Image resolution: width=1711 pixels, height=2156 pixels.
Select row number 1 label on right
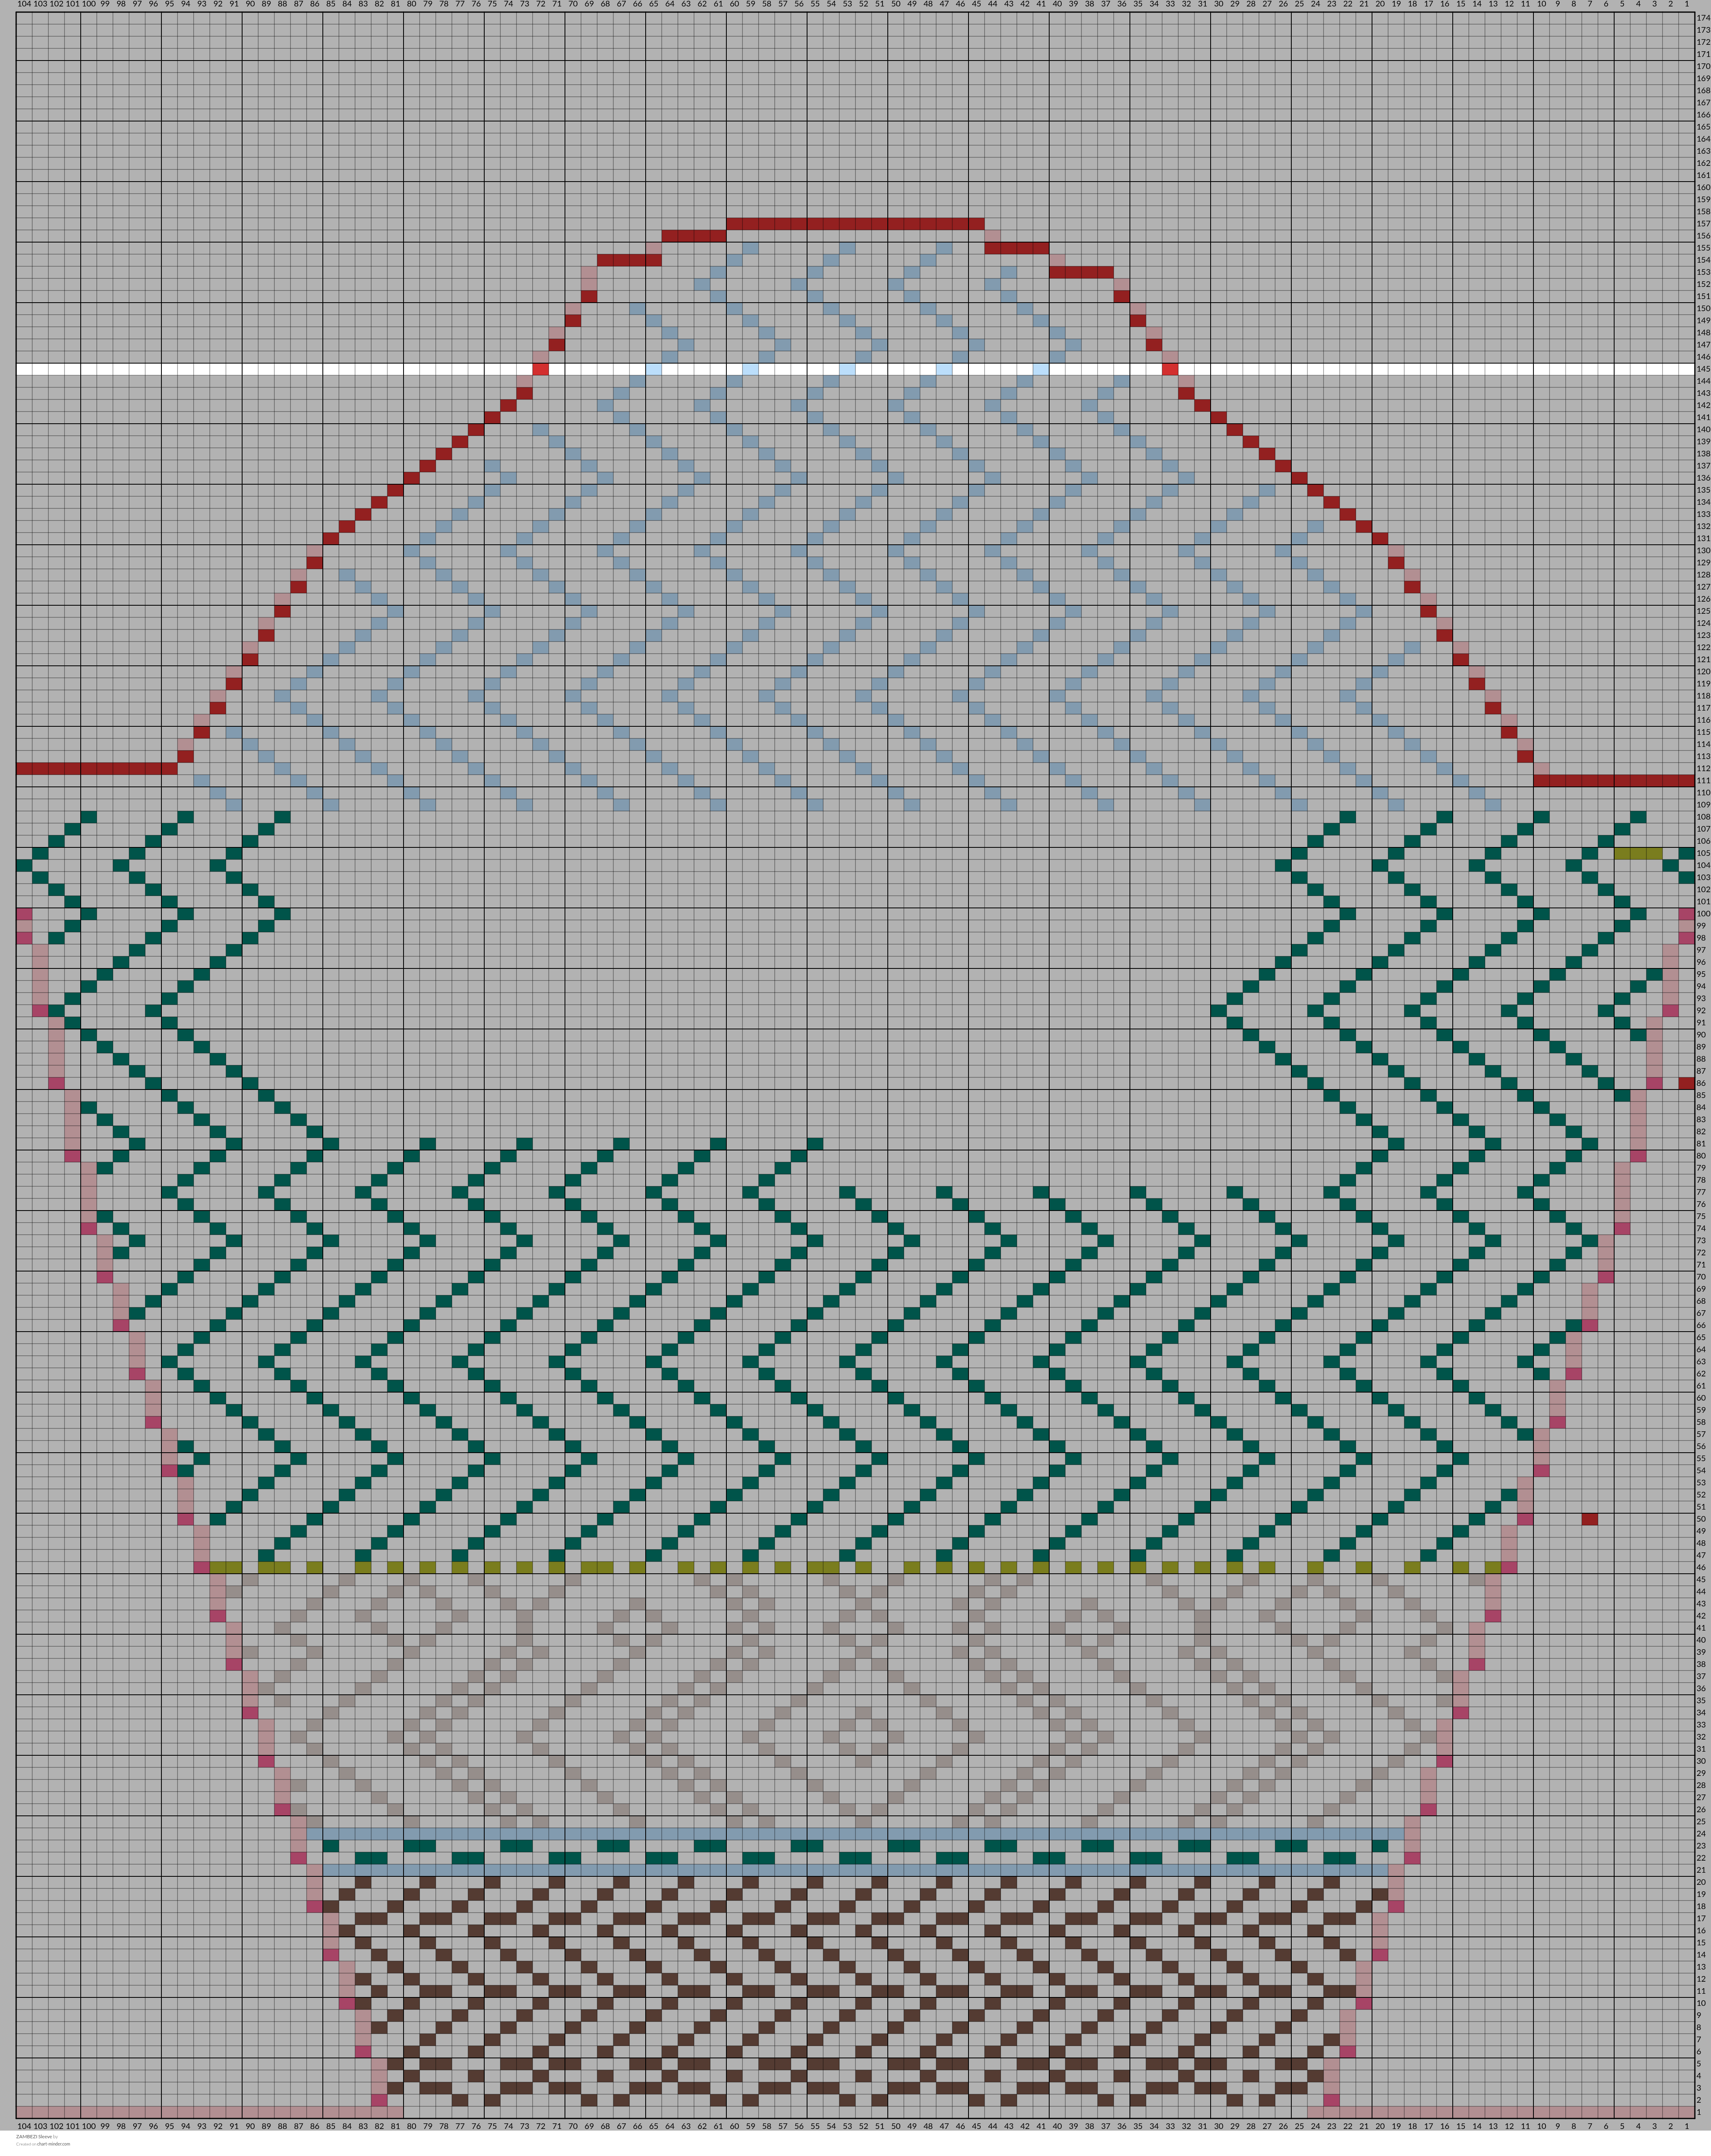tap(1702, 2112)
